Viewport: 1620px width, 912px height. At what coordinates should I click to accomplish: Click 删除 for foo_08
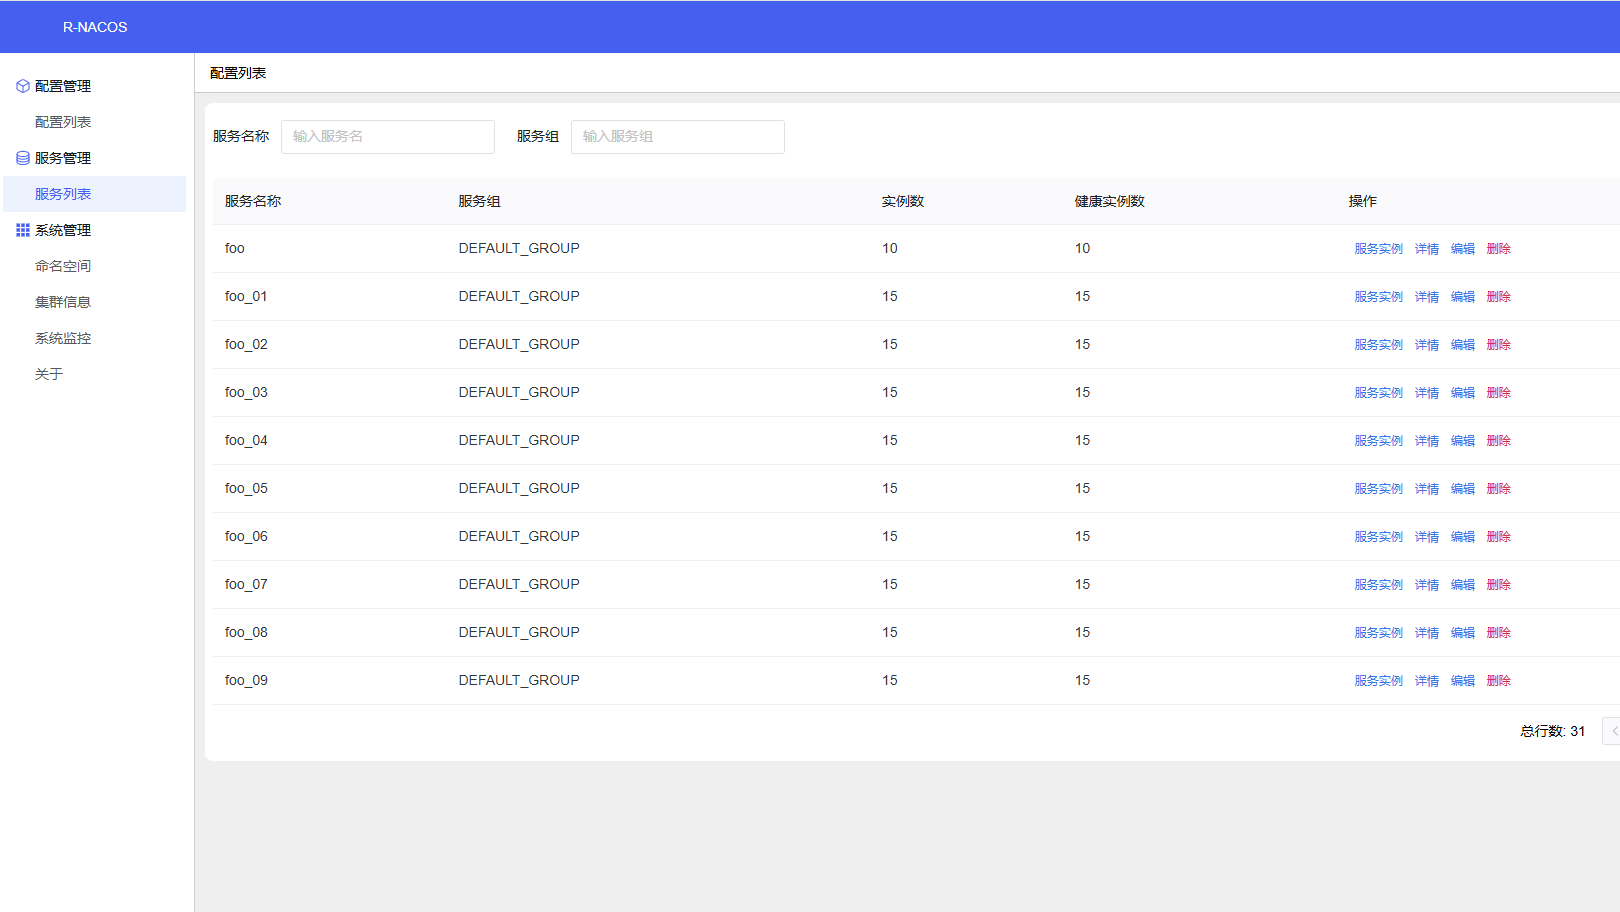pos(1499,633)
